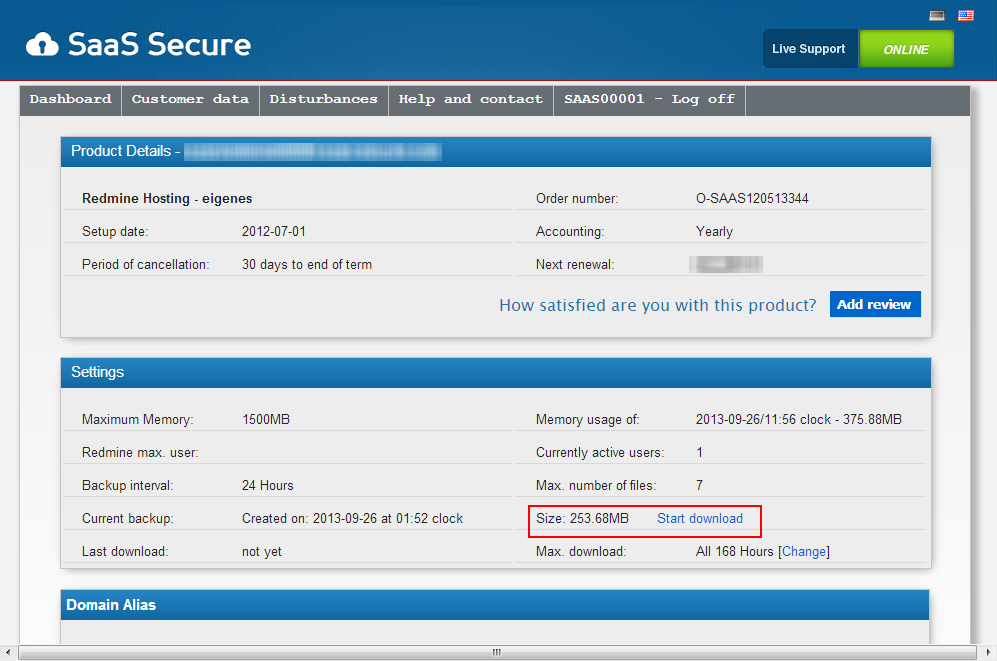The width and height of the screenshot is (997, 661).
Task: Open the Dashboard tab
Action: point(70,99)
